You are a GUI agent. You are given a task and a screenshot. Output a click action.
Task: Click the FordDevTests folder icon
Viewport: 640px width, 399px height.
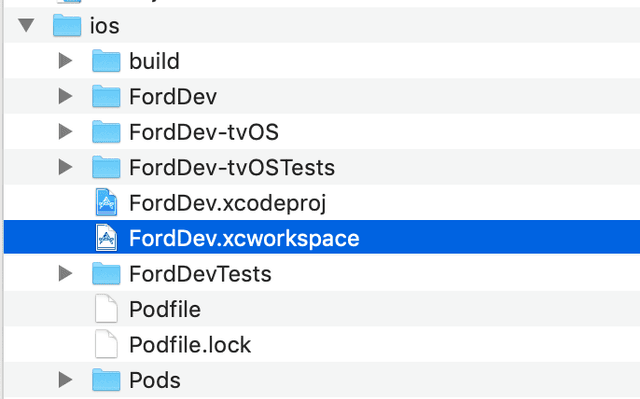point(106,273)
